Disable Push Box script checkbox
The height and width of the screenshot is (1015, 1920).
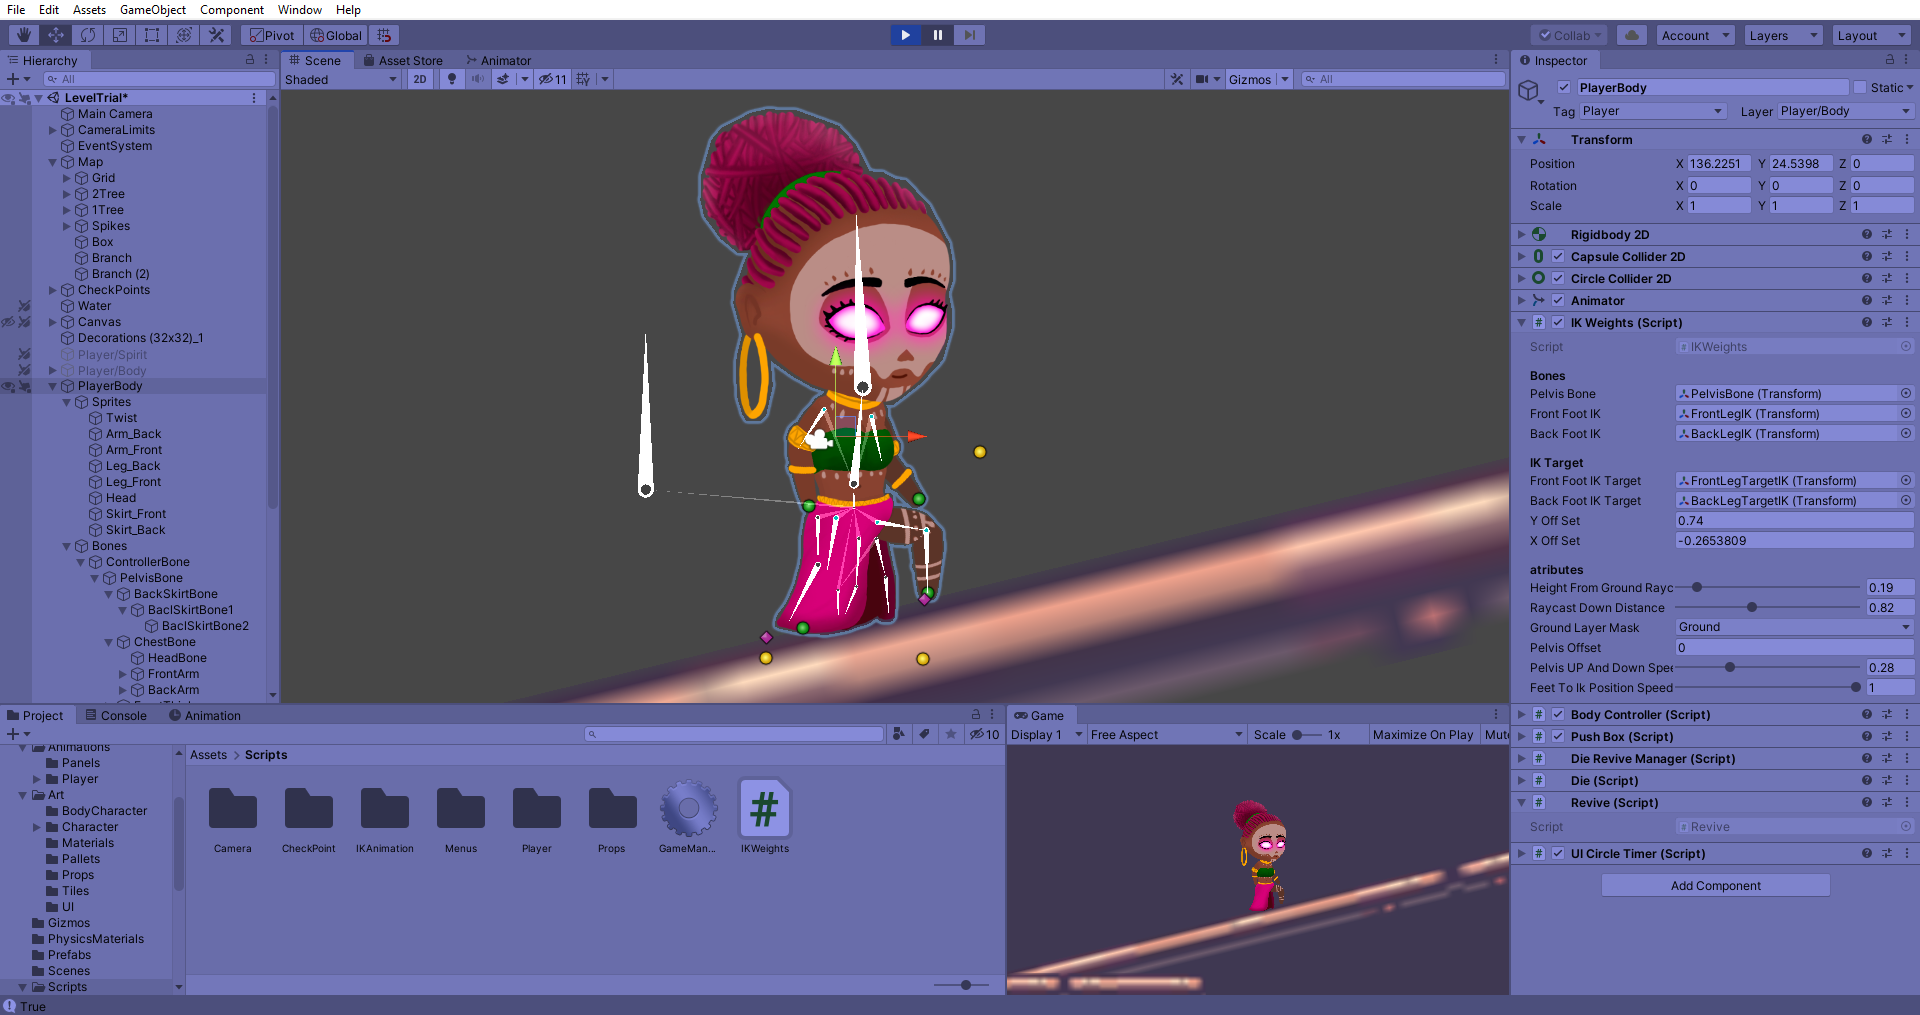pyautogui.click(x=1558, y=737)
